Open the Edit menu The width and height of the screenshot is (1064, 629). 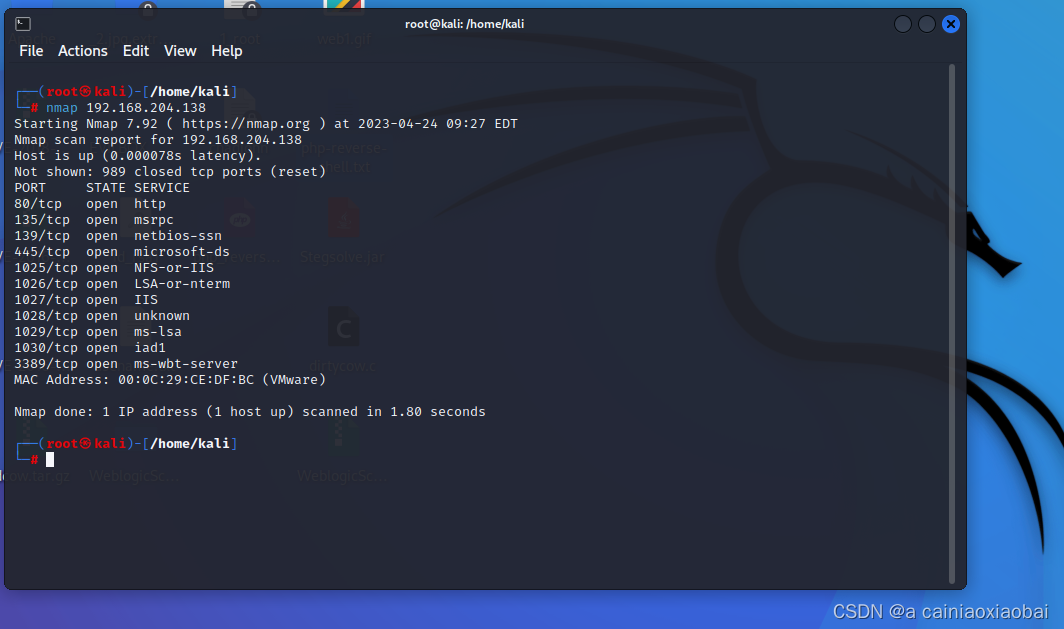click(136, 51)
